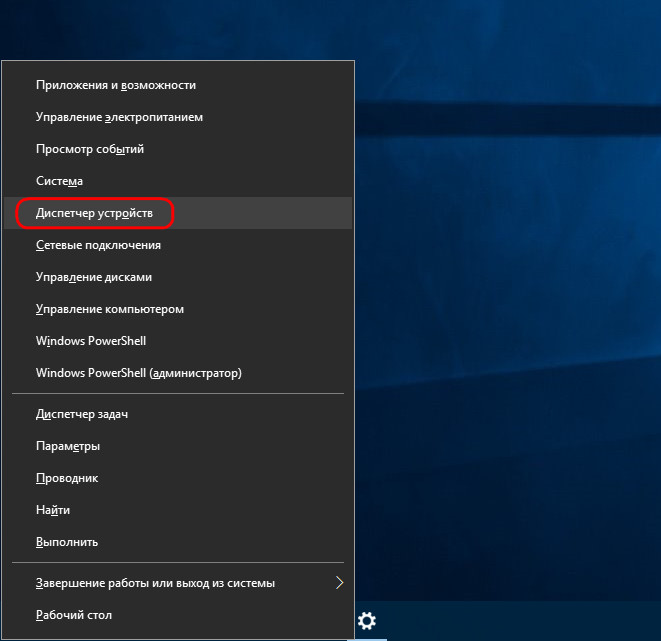Open Сетевые подключения

click(177, 245)
